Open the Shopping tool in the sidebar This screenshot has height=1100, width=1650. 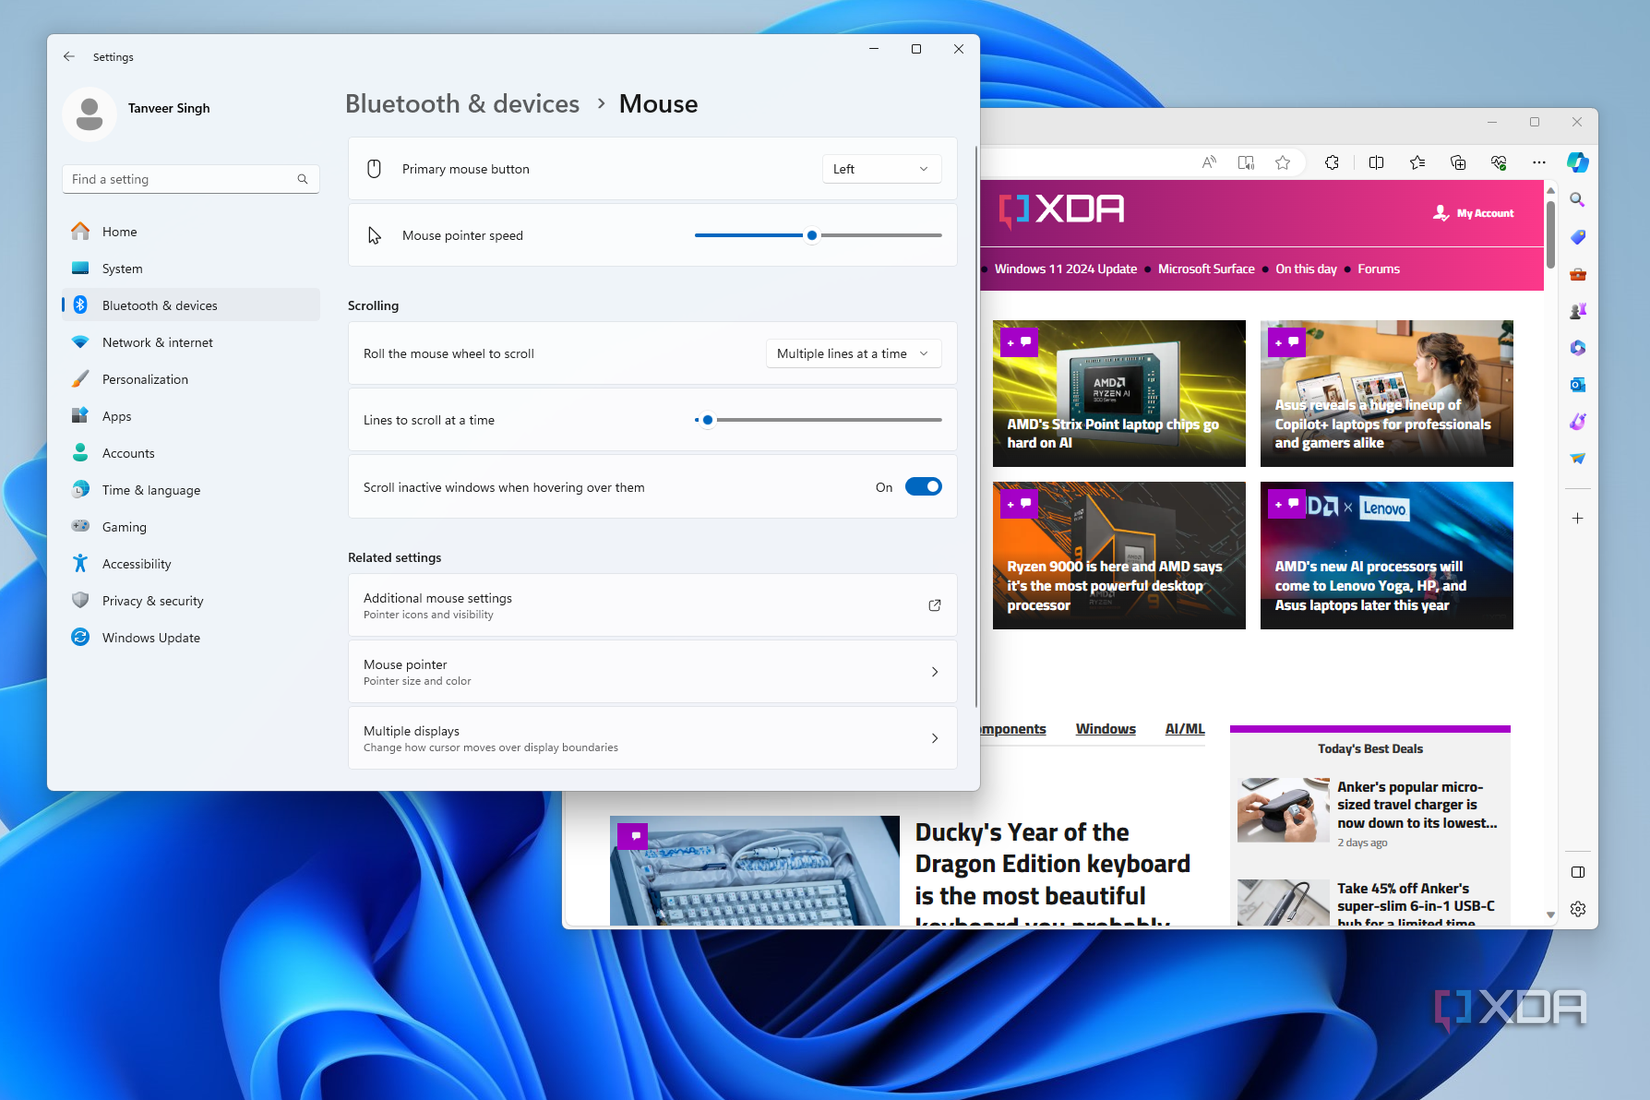(1578, 237)
